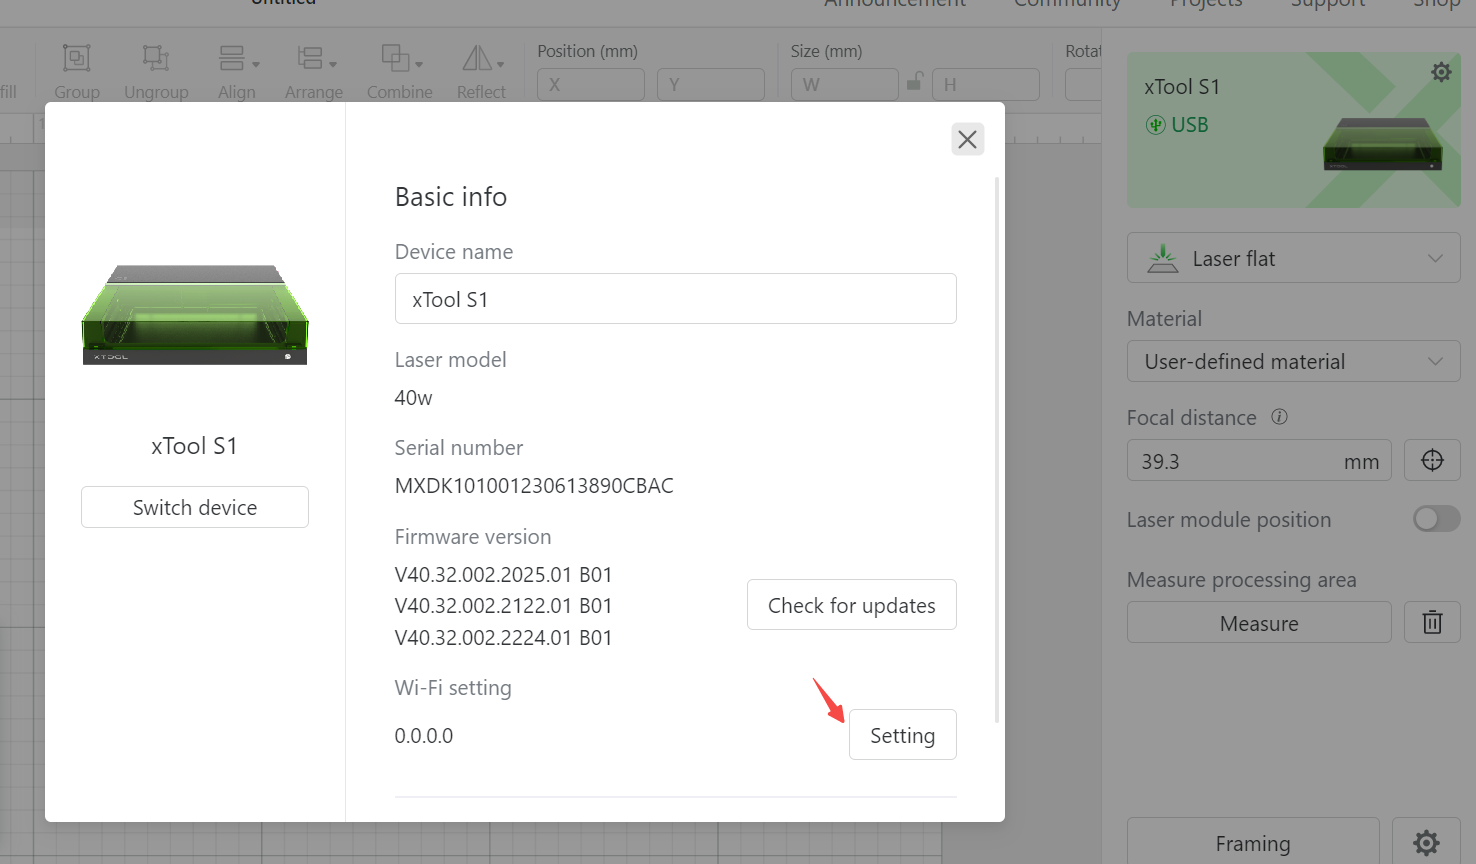Click the Focal distance value field
Image resolution: width=1476 pixels, height=864 pixels.
(1259, 460)
